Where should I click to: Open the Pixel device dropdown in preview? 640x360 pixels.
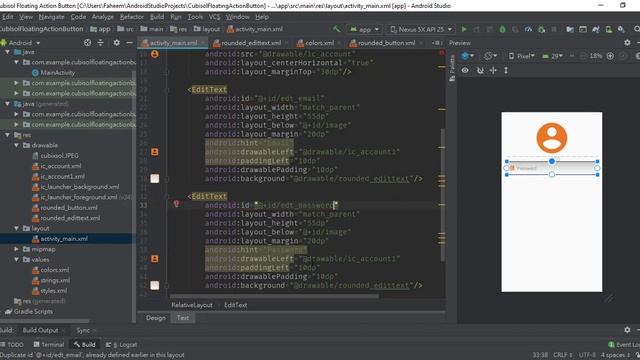(x=521, y=56)
